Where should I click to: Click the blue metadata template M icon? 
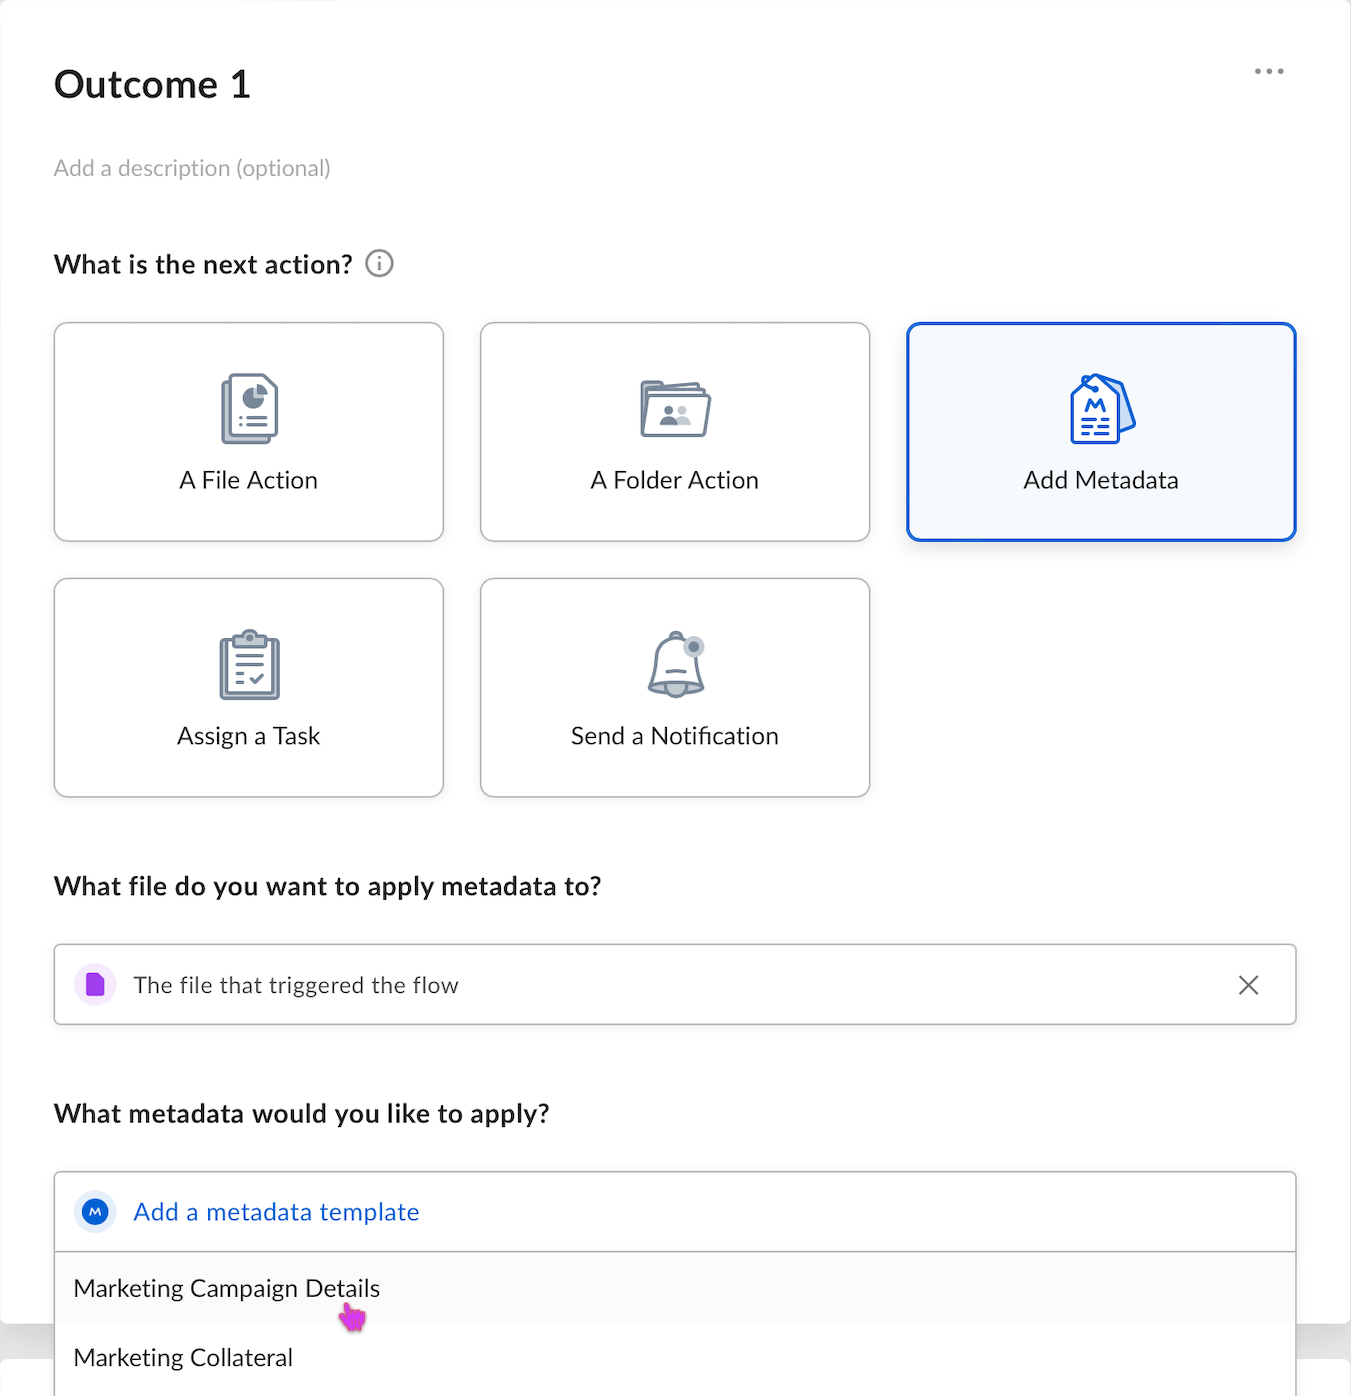(x=95, y=1212)
